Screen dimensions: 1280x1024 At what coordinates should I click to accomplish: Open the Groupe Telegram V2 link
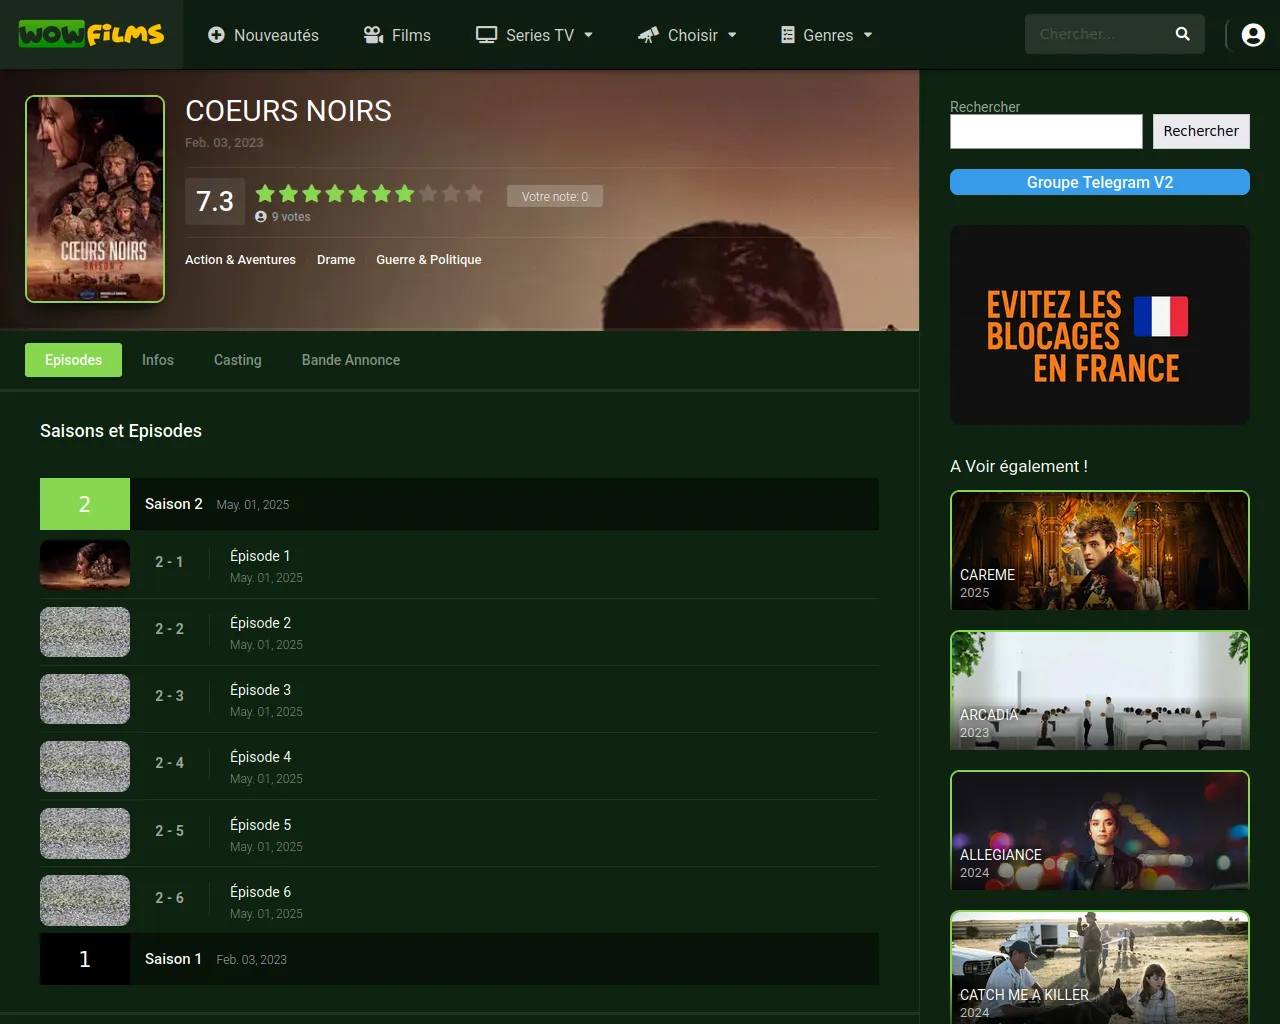(x=1099, y=182)
